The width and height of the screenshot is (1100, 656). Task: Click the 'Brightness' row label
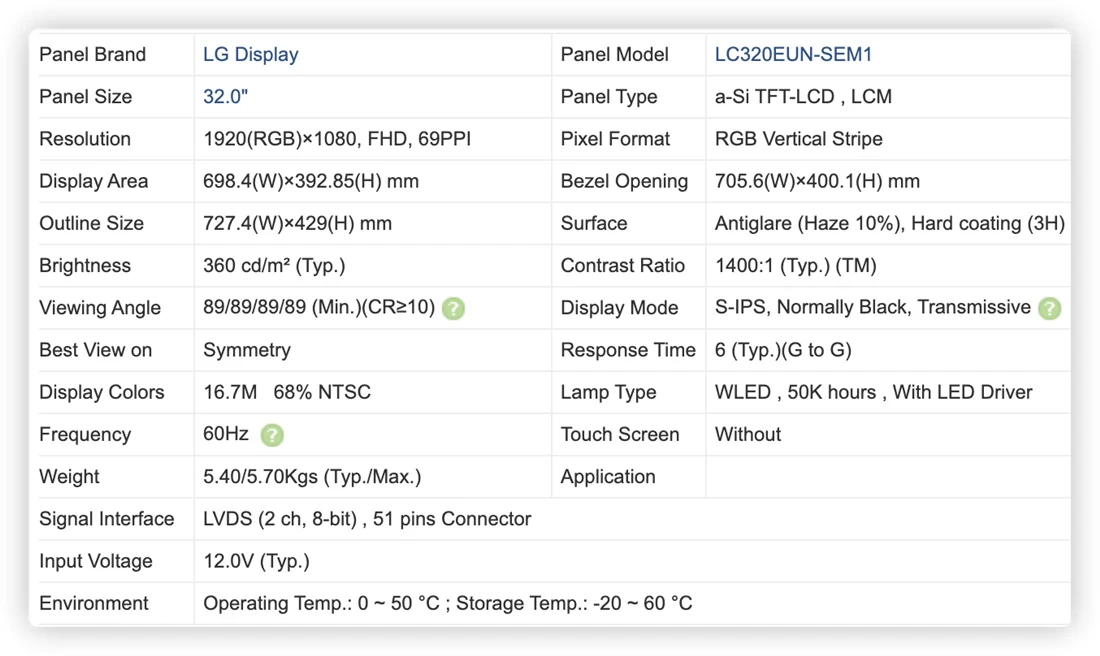tap(85, 265)
